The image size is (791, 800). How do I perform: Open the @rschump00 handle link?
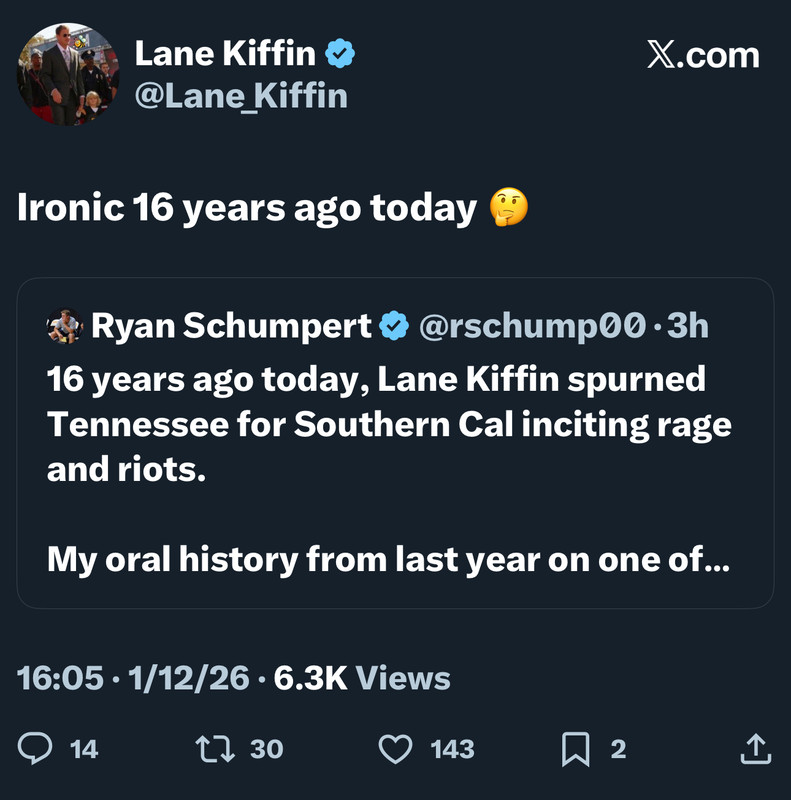532,325
